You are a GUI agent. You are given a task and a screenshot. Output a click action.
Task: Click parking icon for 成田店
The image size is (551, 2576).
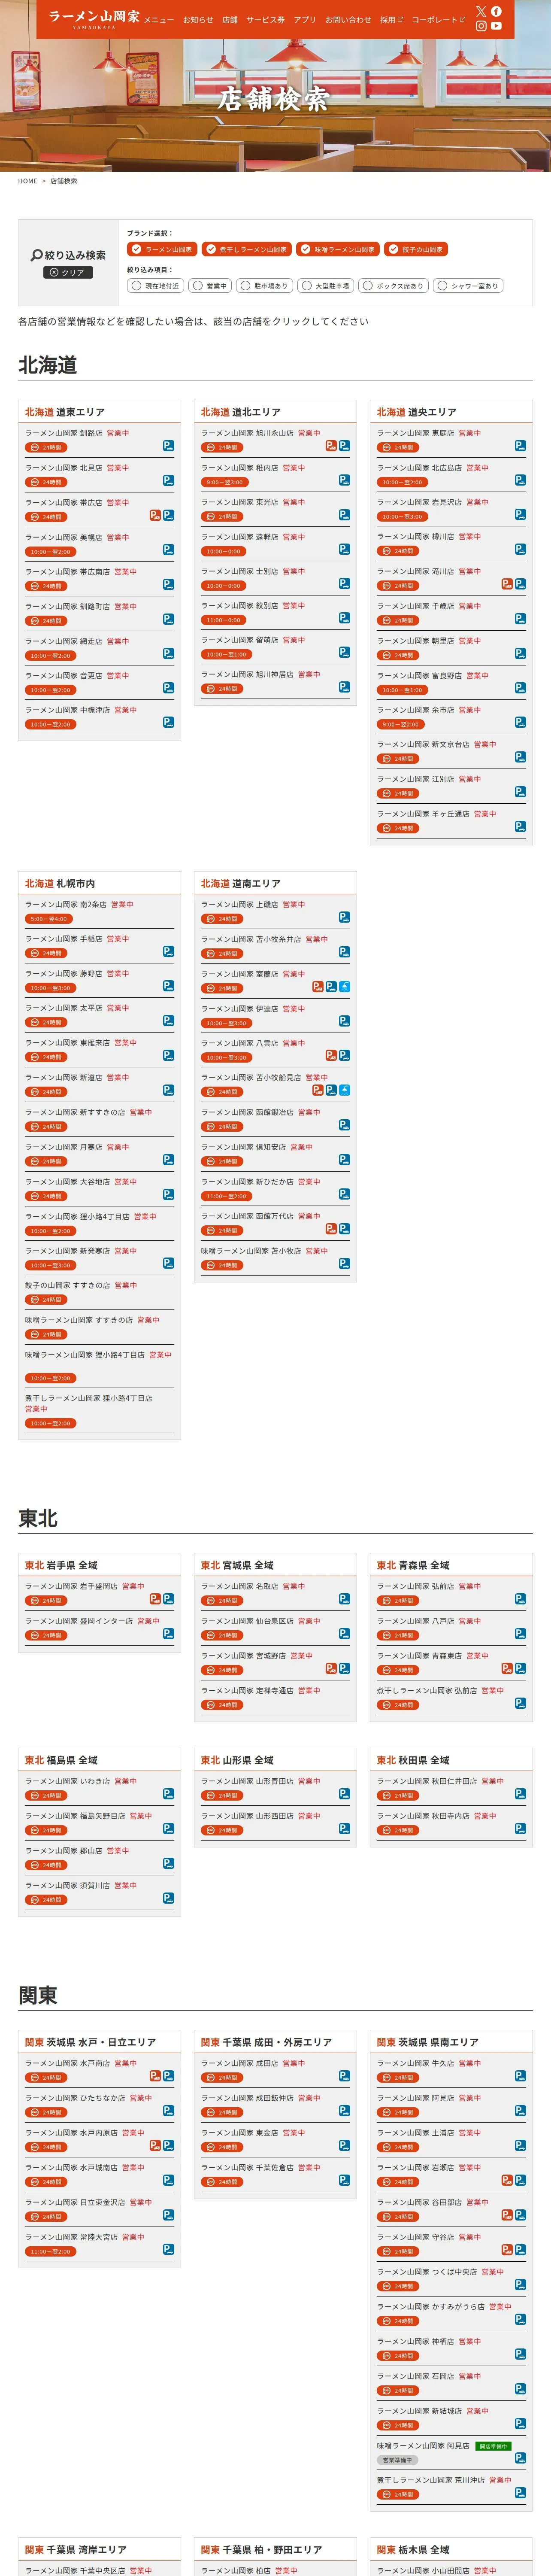[344, 2076]
